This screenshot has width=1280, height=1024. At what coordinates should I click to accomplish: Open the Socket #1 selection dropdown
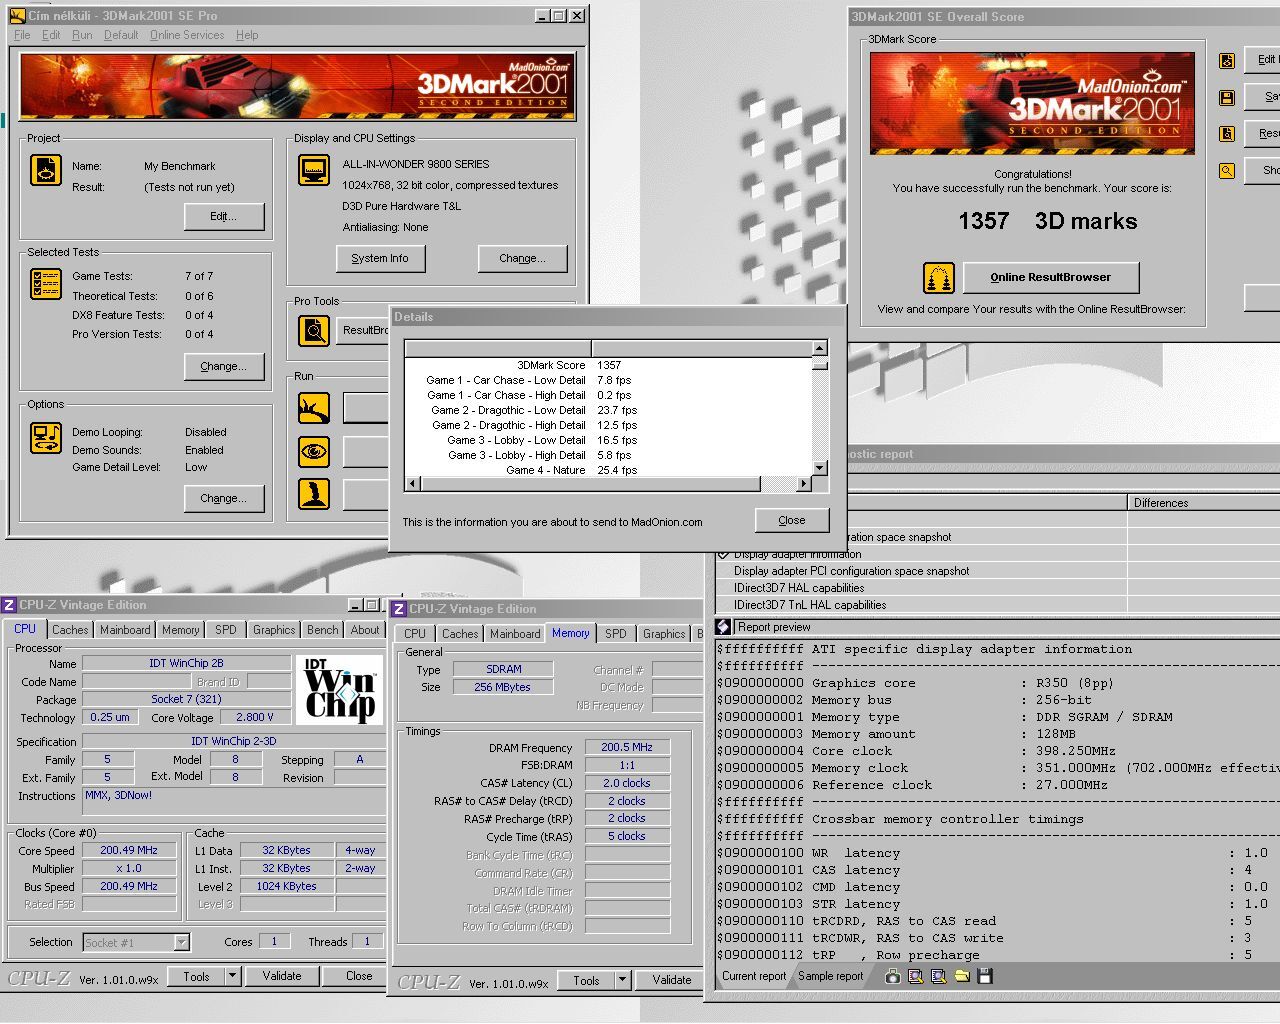(181, 942)
